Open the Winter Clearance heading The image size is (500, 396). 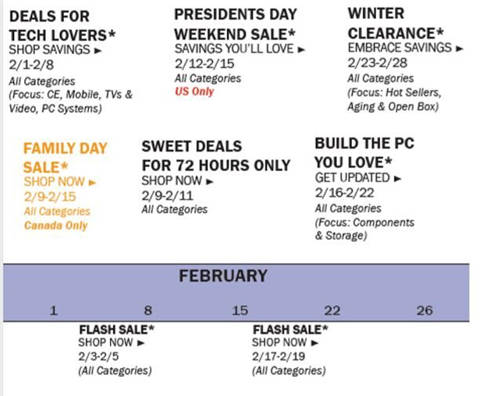click(x=396, y=23)
